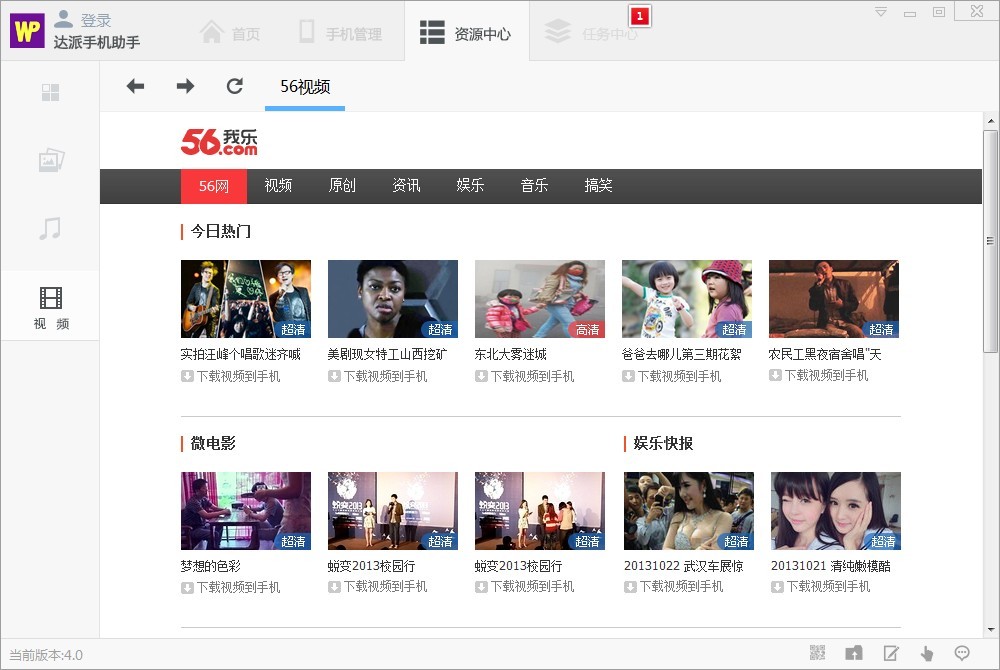Image resolution: width=1000 pixels, height=670 pixels.
Task: Click the scrollbar down arrow
Action: pos(990,630)
